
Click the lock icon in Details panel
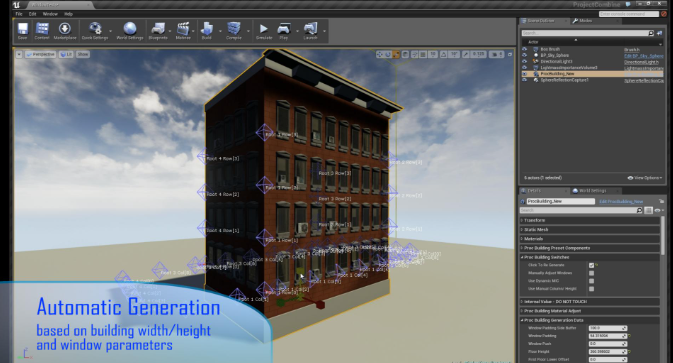tap(661, 201)
